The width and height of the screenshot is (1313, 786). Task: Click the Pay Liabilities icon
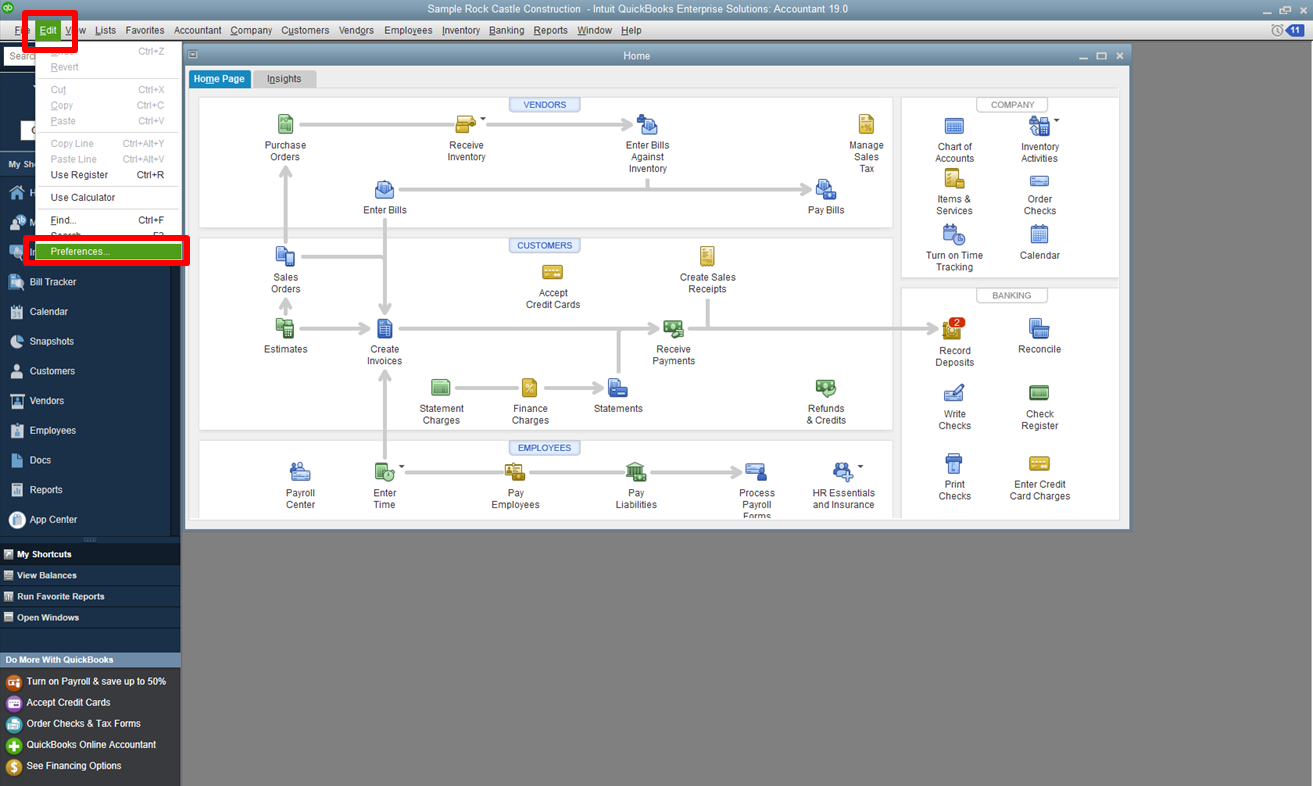(x=635, y=472)
